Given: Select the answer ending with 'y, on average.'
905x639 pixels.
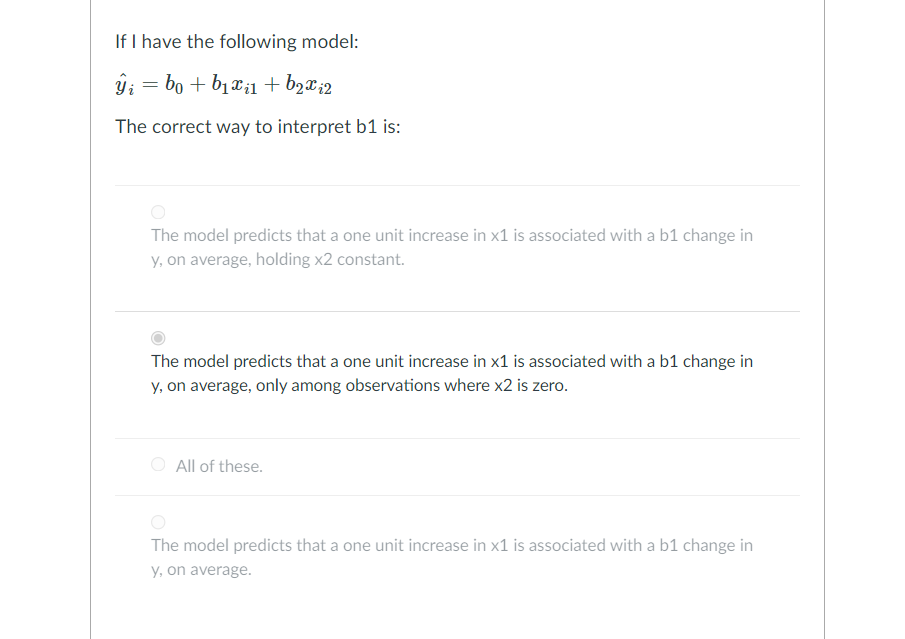Looking at the screenshot, I should pyautogui.click(x=450, y=556).
